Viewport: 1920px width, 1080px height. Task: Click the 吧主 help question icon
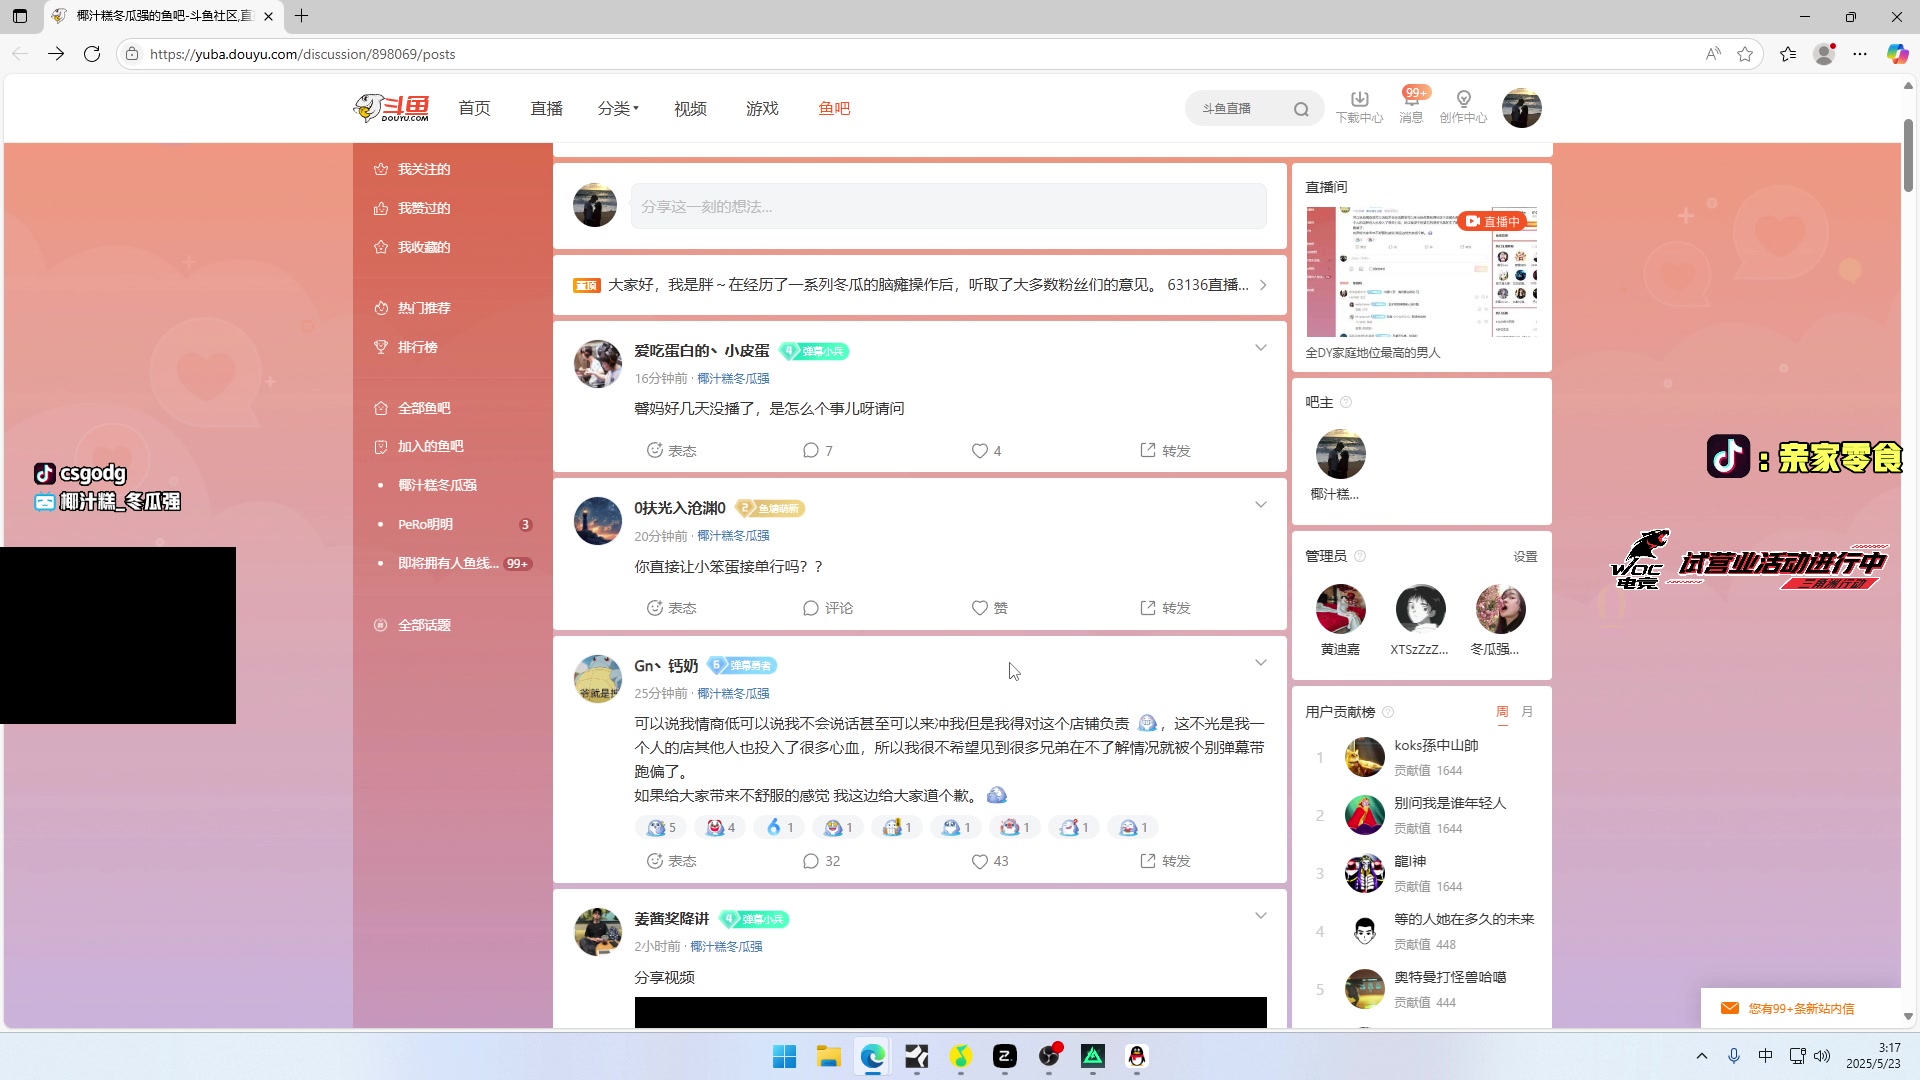pos(1346,402)
